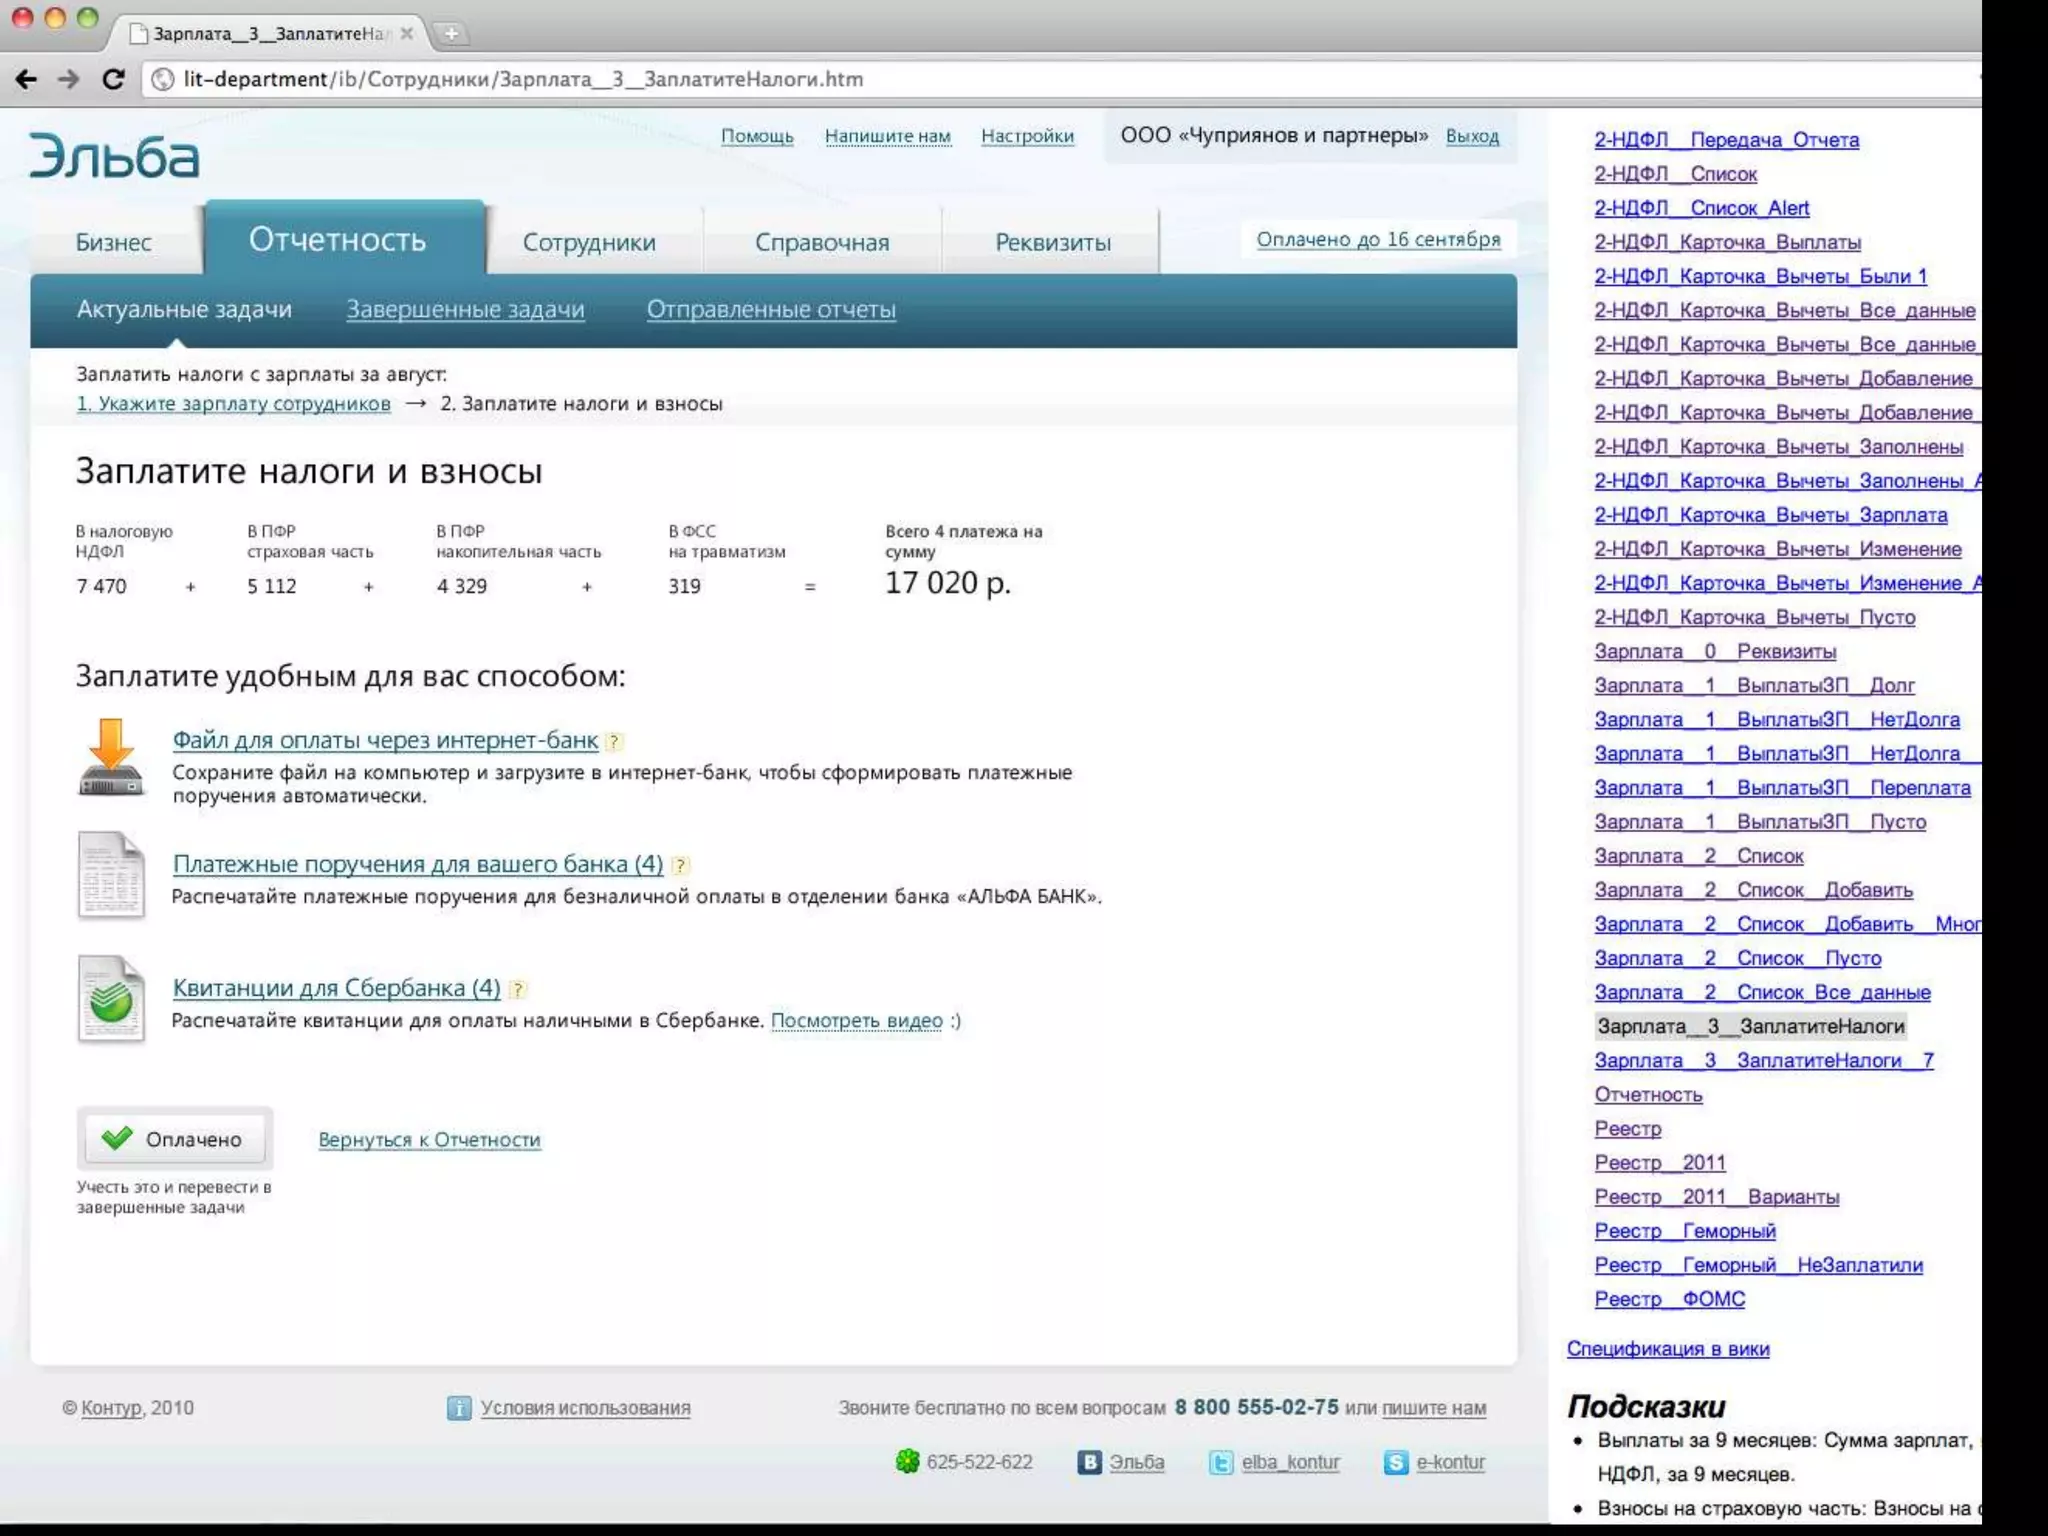Reload the page with browser refresh button
Screen dimensions: 2048x1536
[x=113, y=79]
